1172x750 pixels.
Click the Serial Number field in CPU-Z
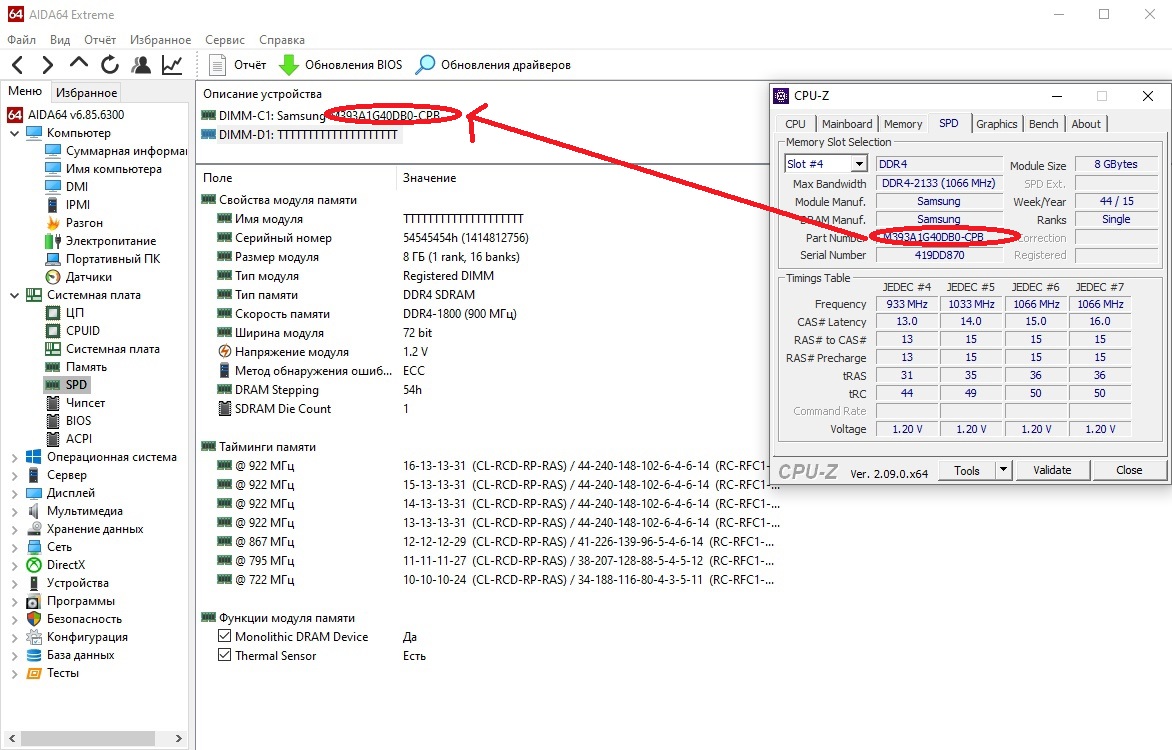[939, 255]
